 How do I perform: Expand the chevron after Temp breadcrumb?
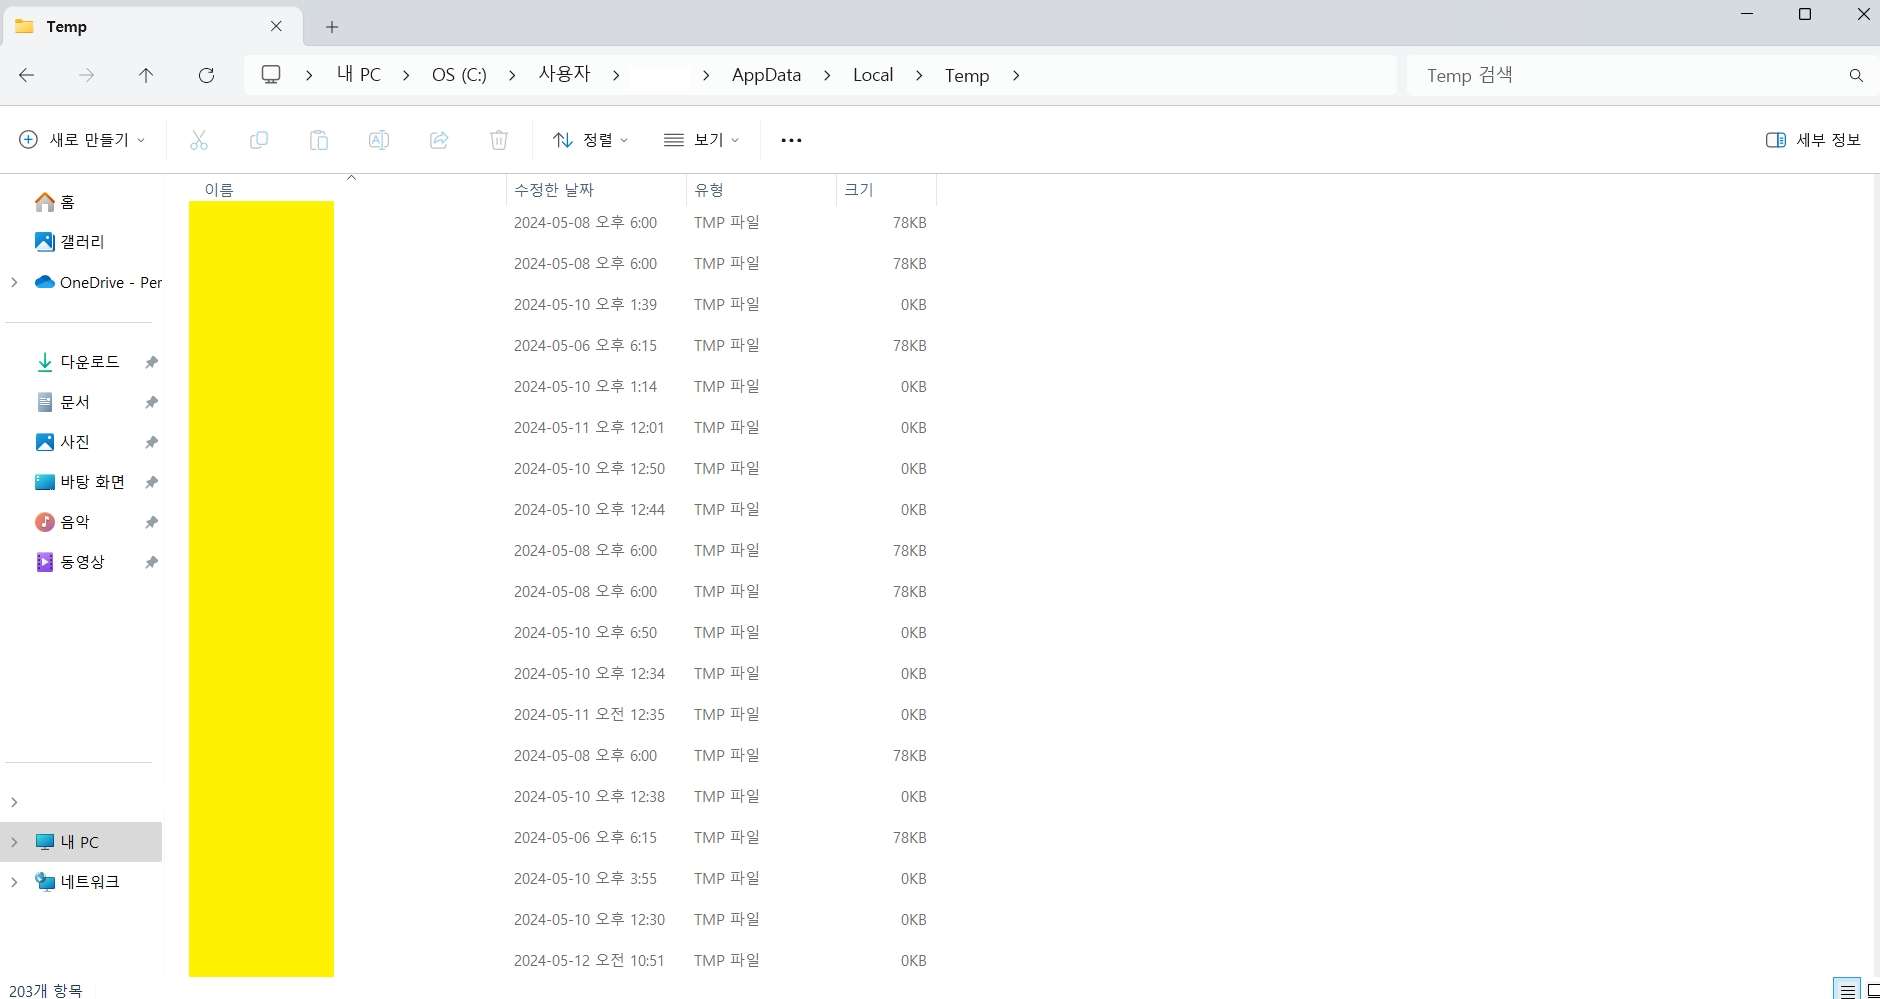1016,75
